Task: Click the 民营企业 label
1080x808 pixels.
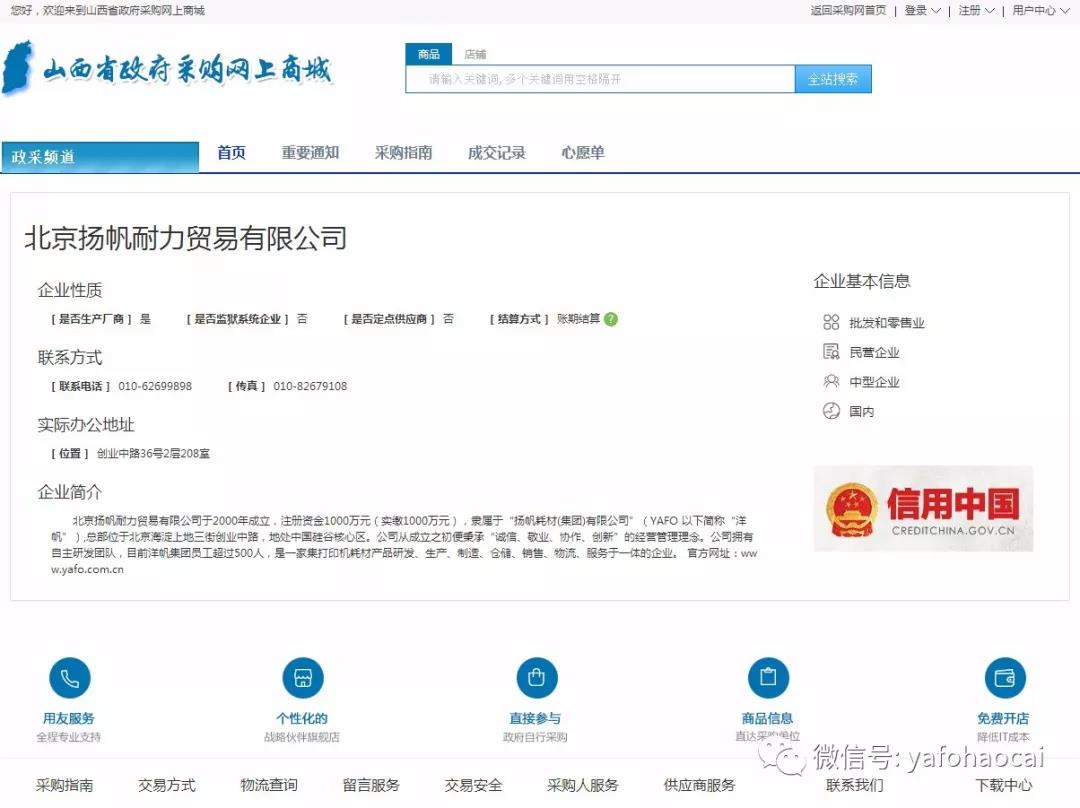Action: pos(874,352)
